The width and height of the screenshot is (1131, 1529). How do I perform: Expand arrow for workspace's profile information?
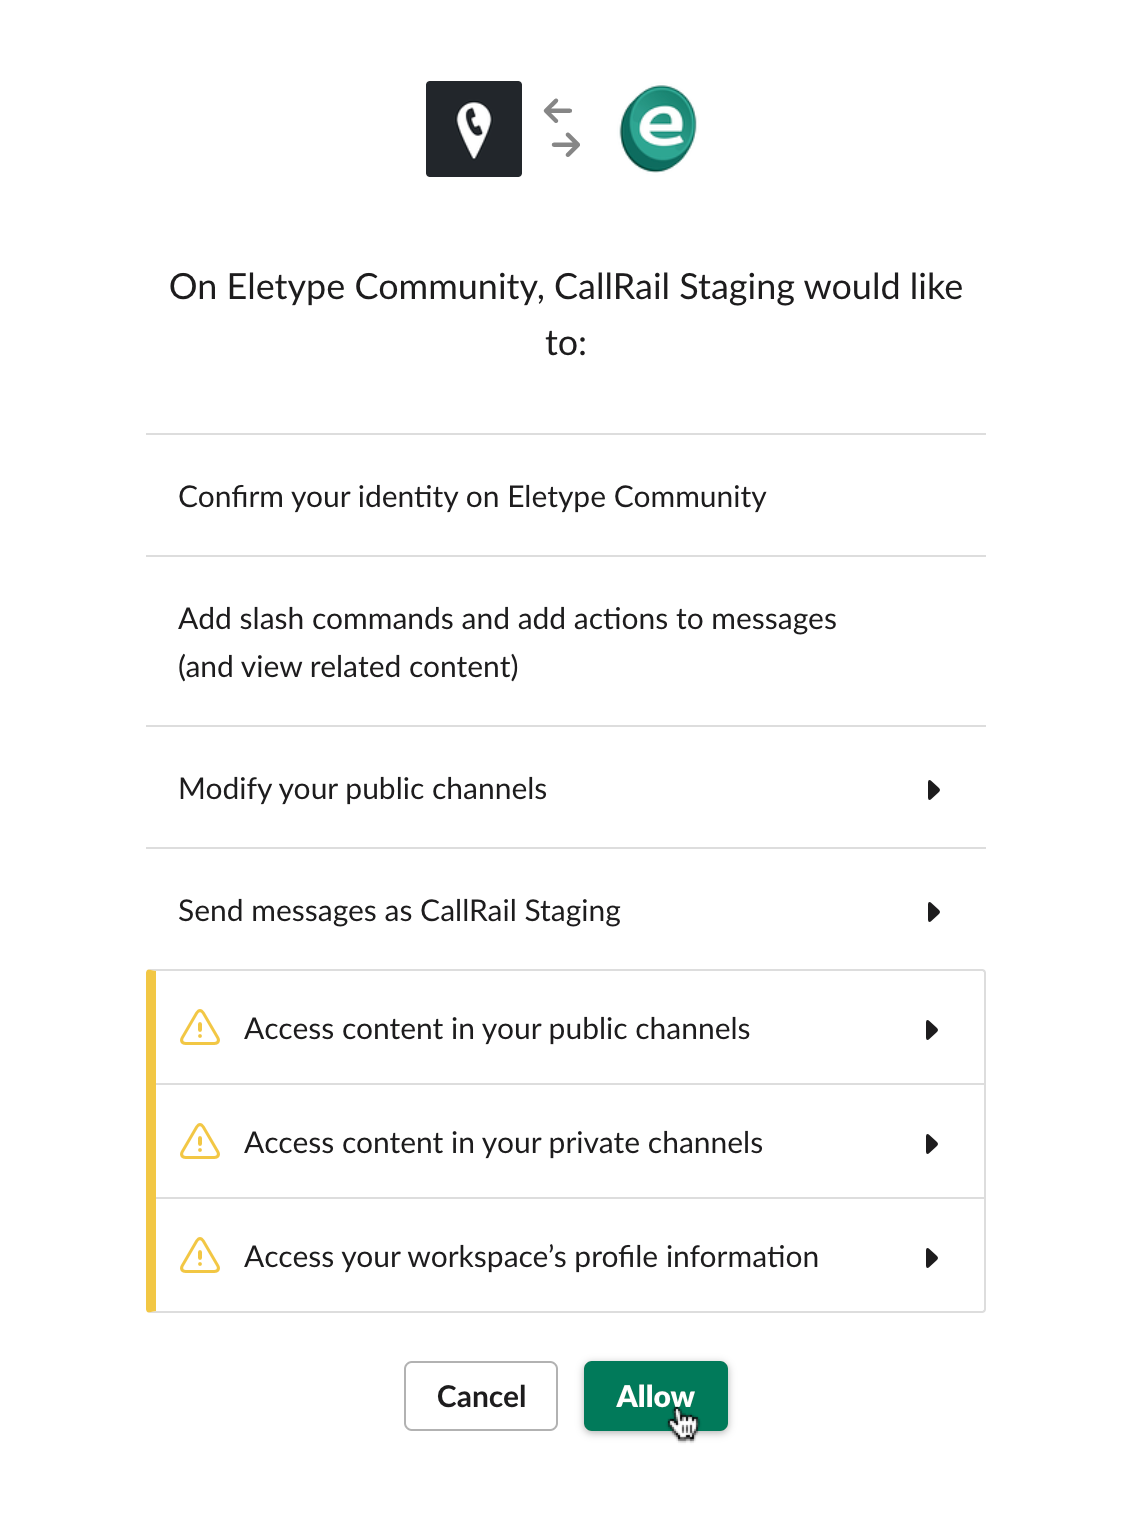[x=932, y=1258]
